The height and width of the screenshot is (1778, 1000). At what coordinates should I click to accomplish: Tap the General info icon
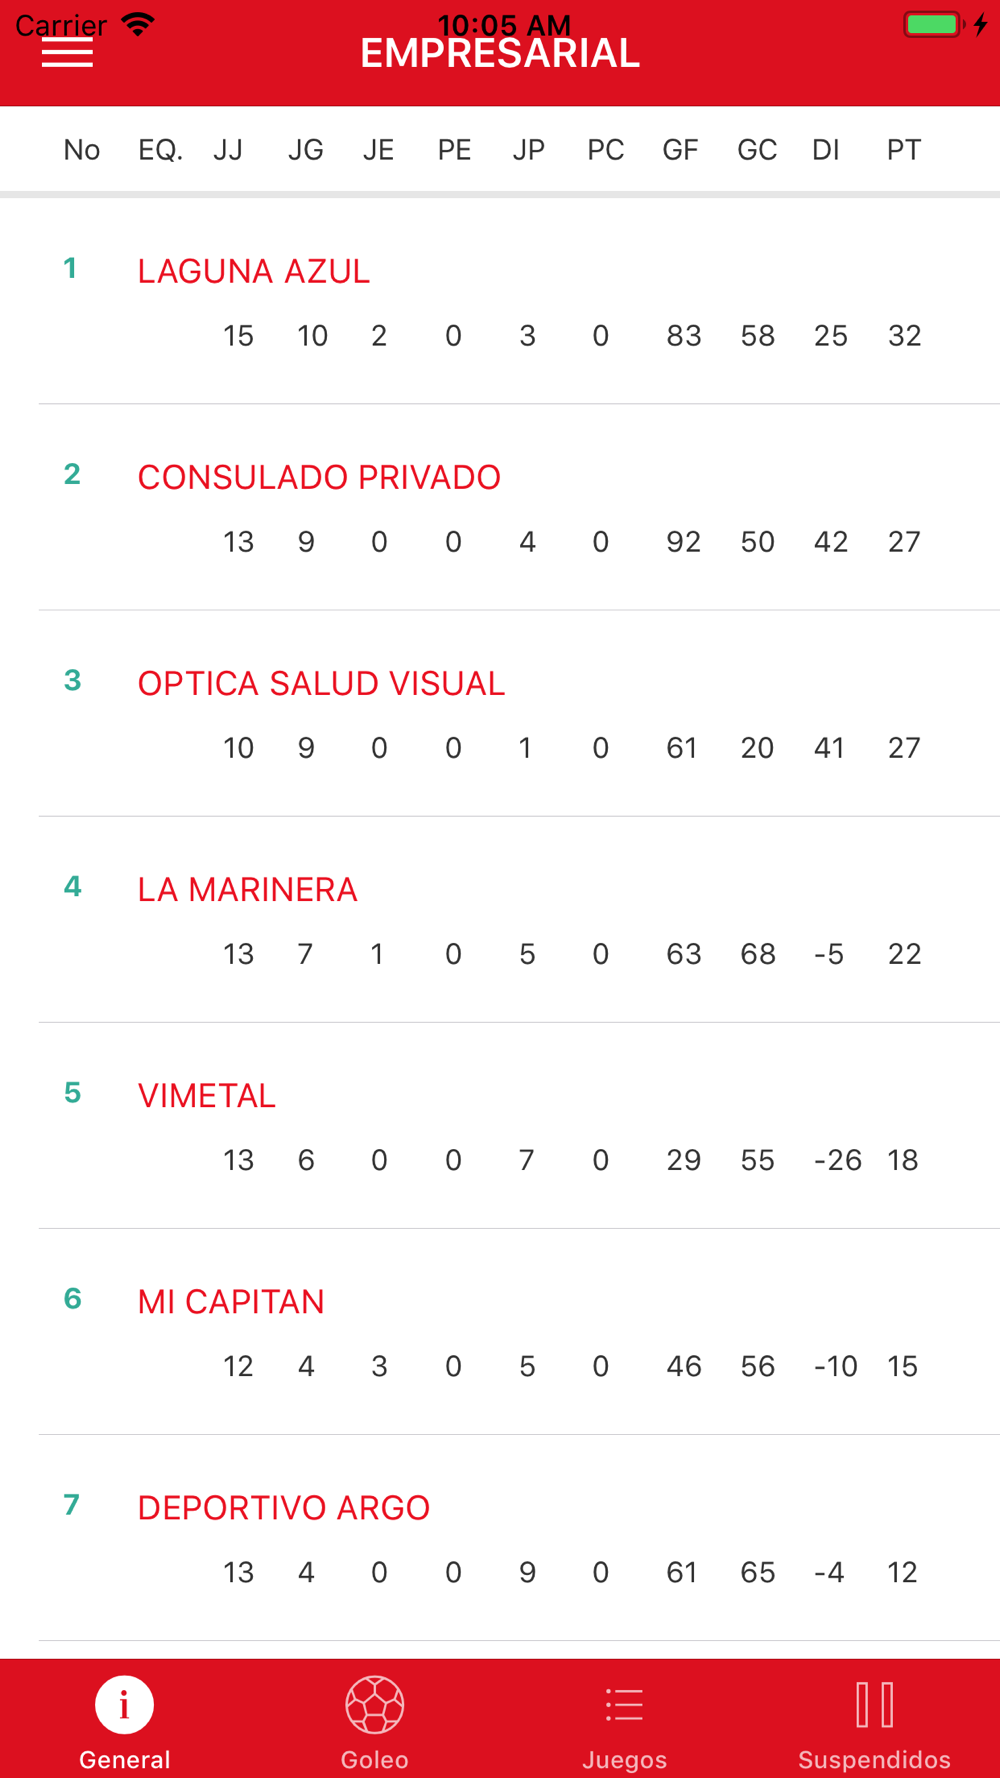click(124, 1704)
